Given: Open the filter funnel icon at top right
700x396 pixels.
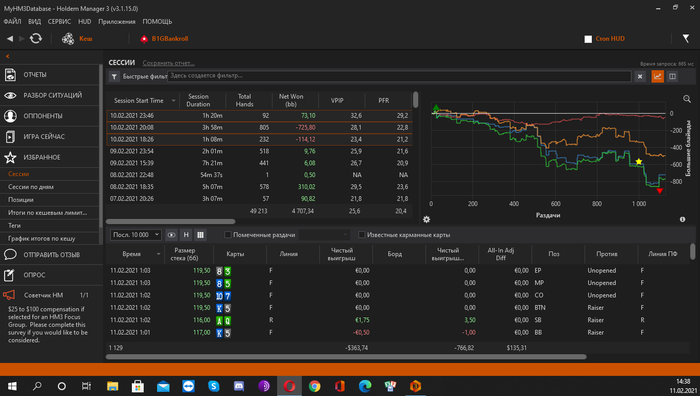Looking at the screenshot, I should pyautogui.click(x=686, y=39).
